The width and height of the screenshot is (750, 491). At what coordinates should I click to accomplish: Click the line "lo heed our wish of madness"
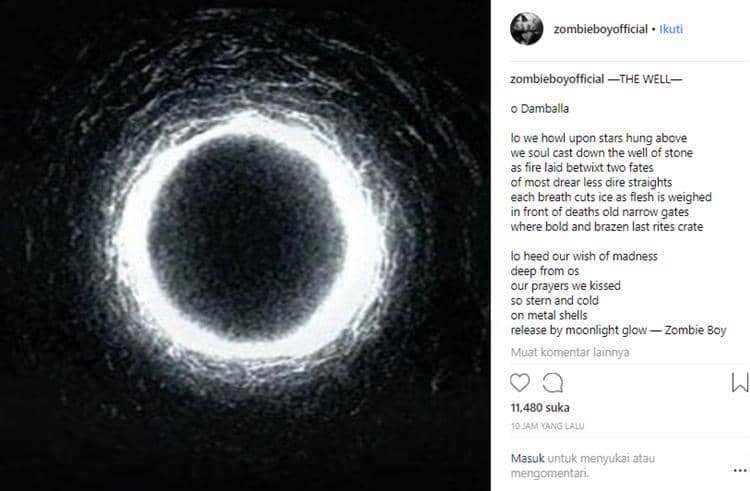coord(583,256)
